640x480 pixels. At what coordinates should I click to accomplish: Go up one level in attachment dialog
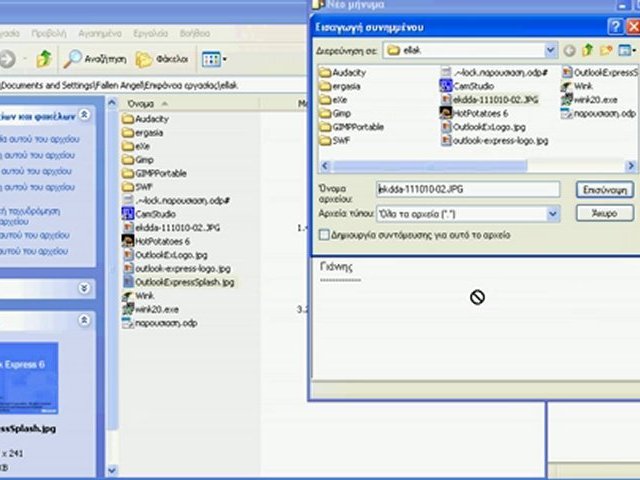tap(587, 50)
